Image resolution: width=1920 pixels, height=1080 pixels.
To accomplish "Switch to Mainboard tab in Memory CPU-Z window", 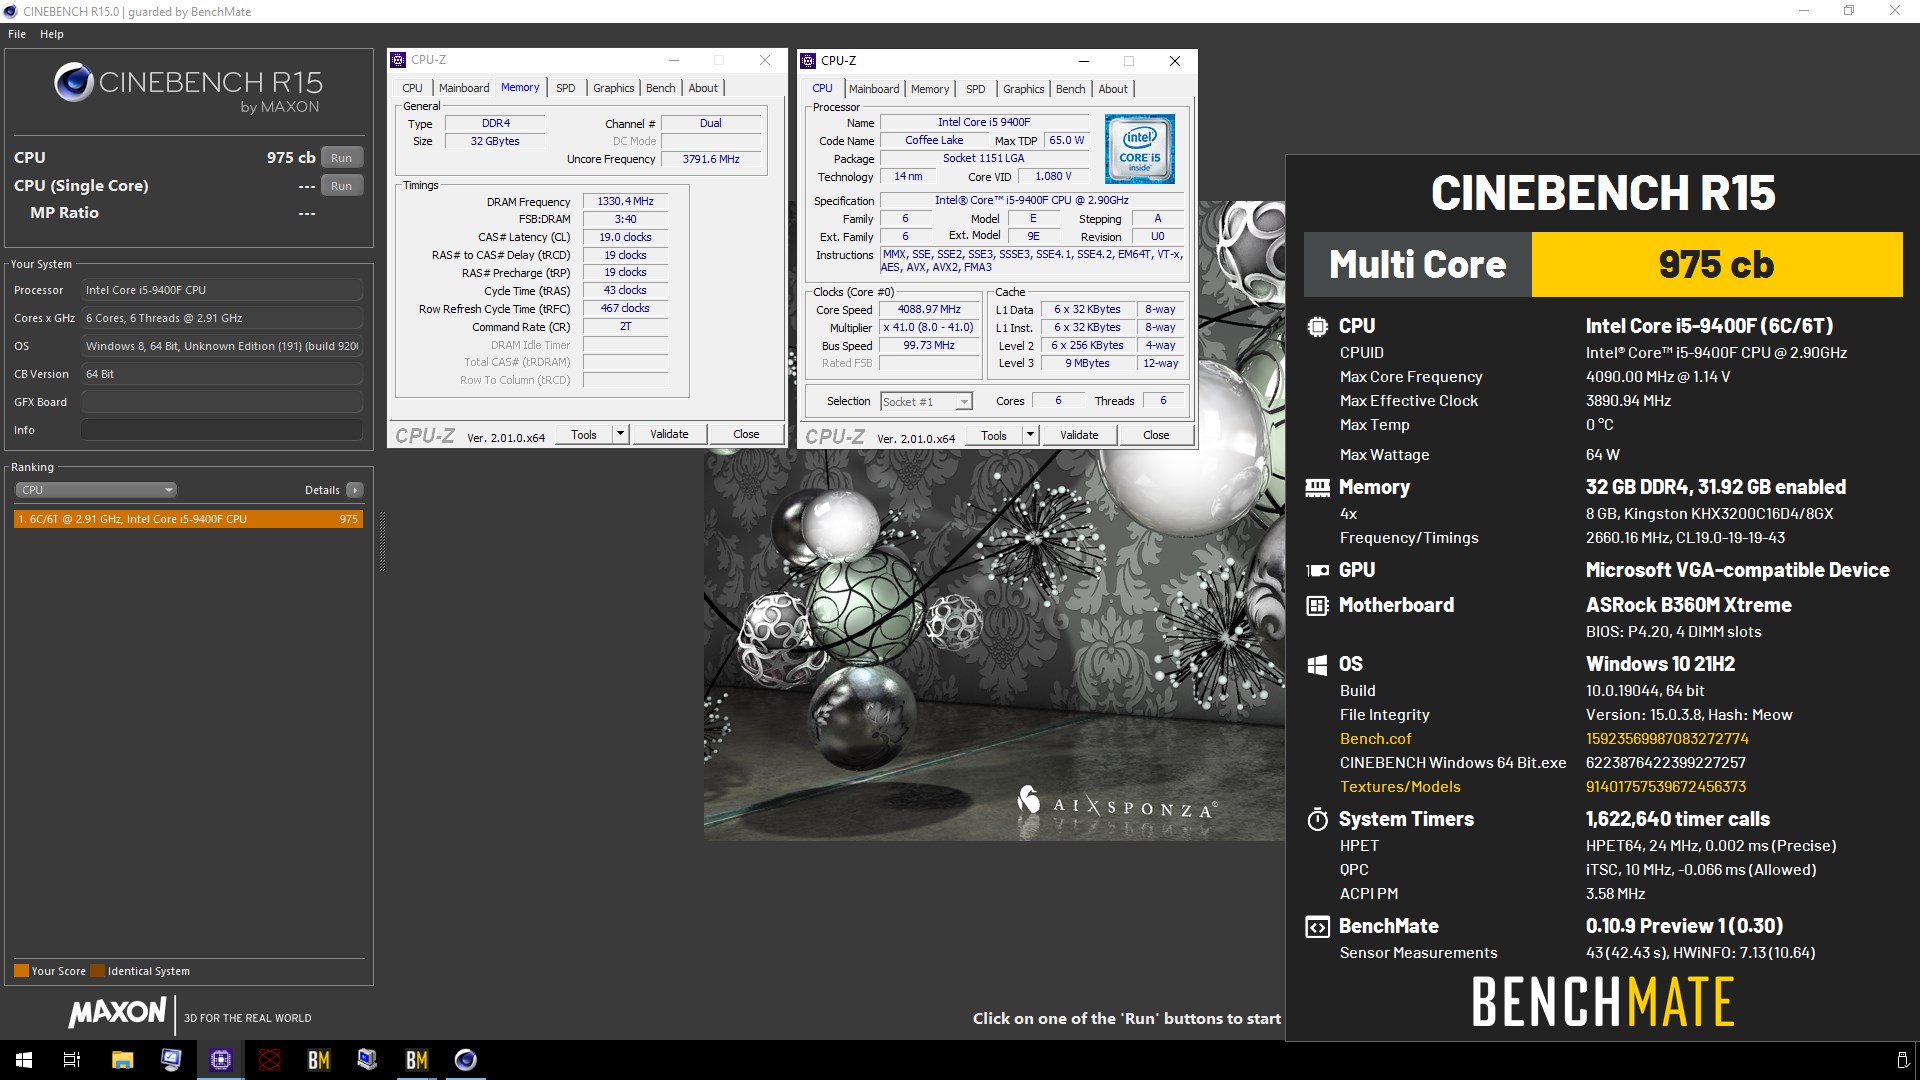I will click(x=464, y=88).
